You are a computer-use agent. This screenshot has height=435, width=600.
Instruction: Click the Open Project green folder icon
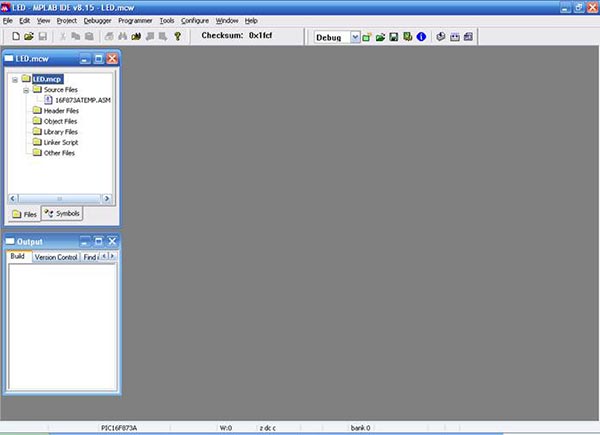(380, 37)
